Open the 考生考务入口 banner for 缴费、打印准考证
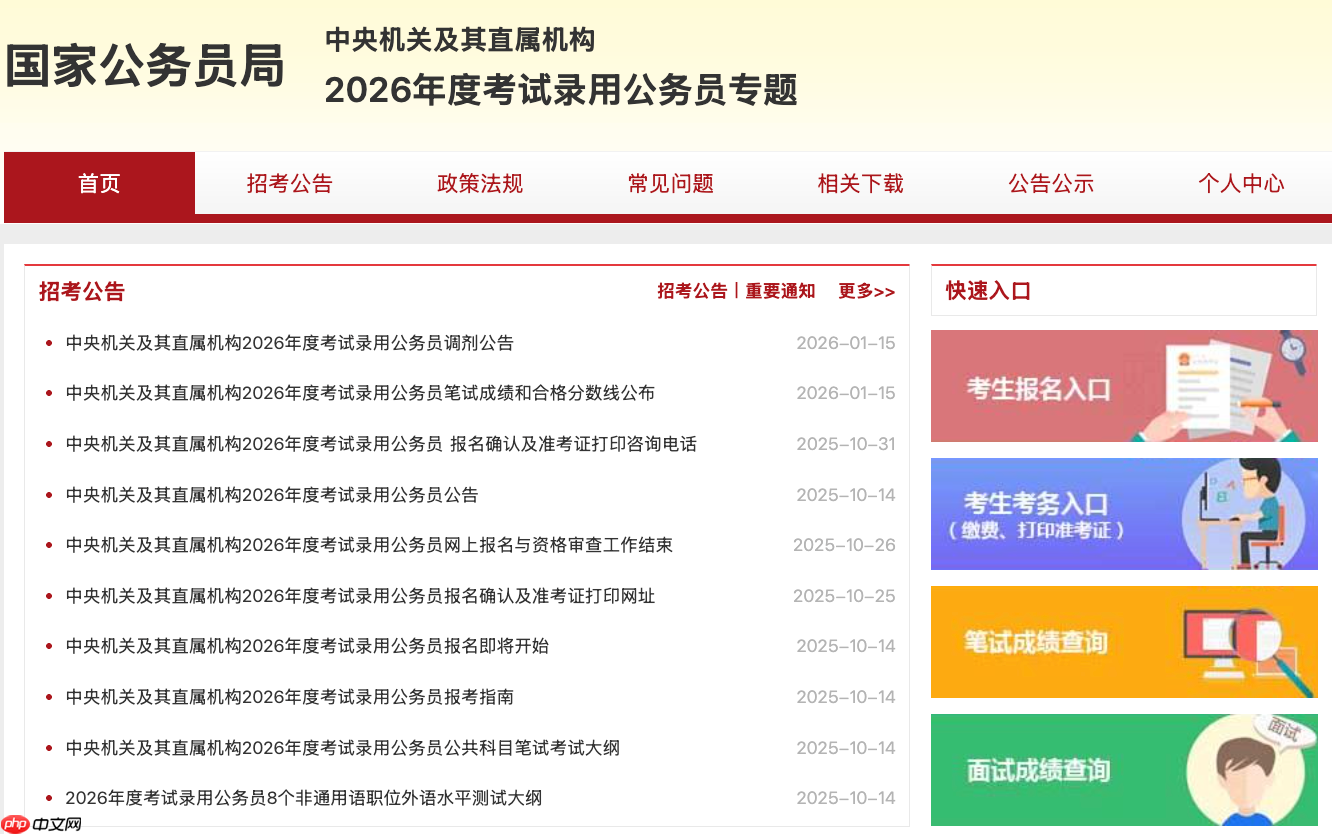1332x834 pixels. [1124, 514]
